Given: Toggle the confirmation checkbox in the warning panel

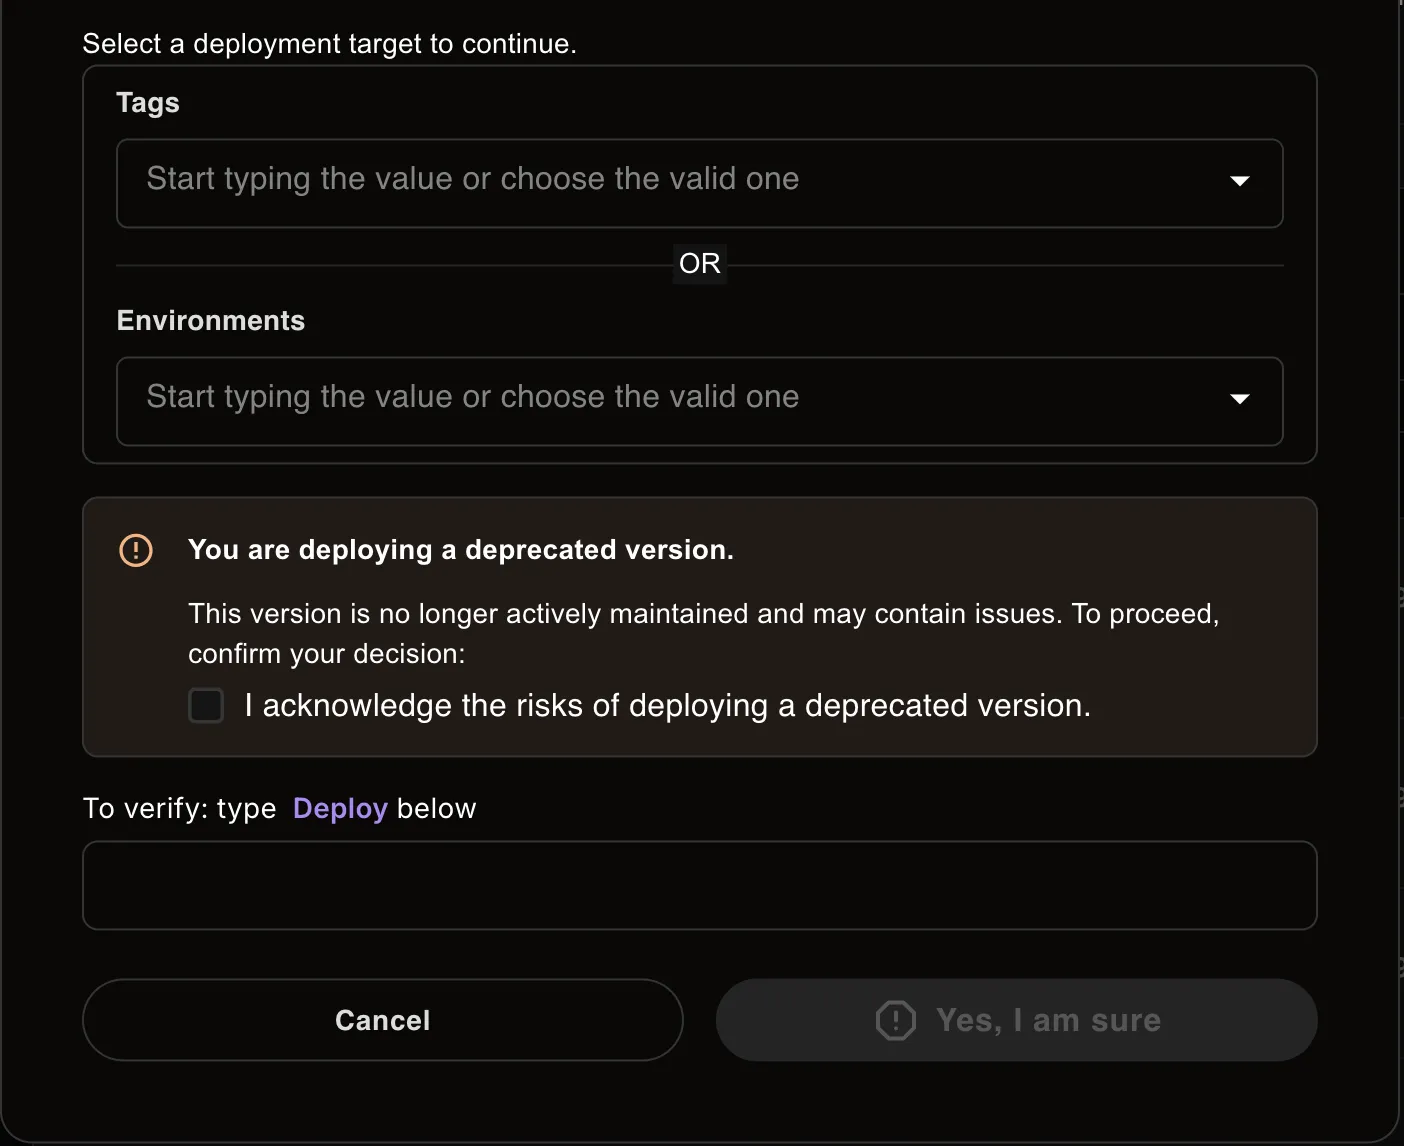Looking at the screenshot, I should point(205,705).
